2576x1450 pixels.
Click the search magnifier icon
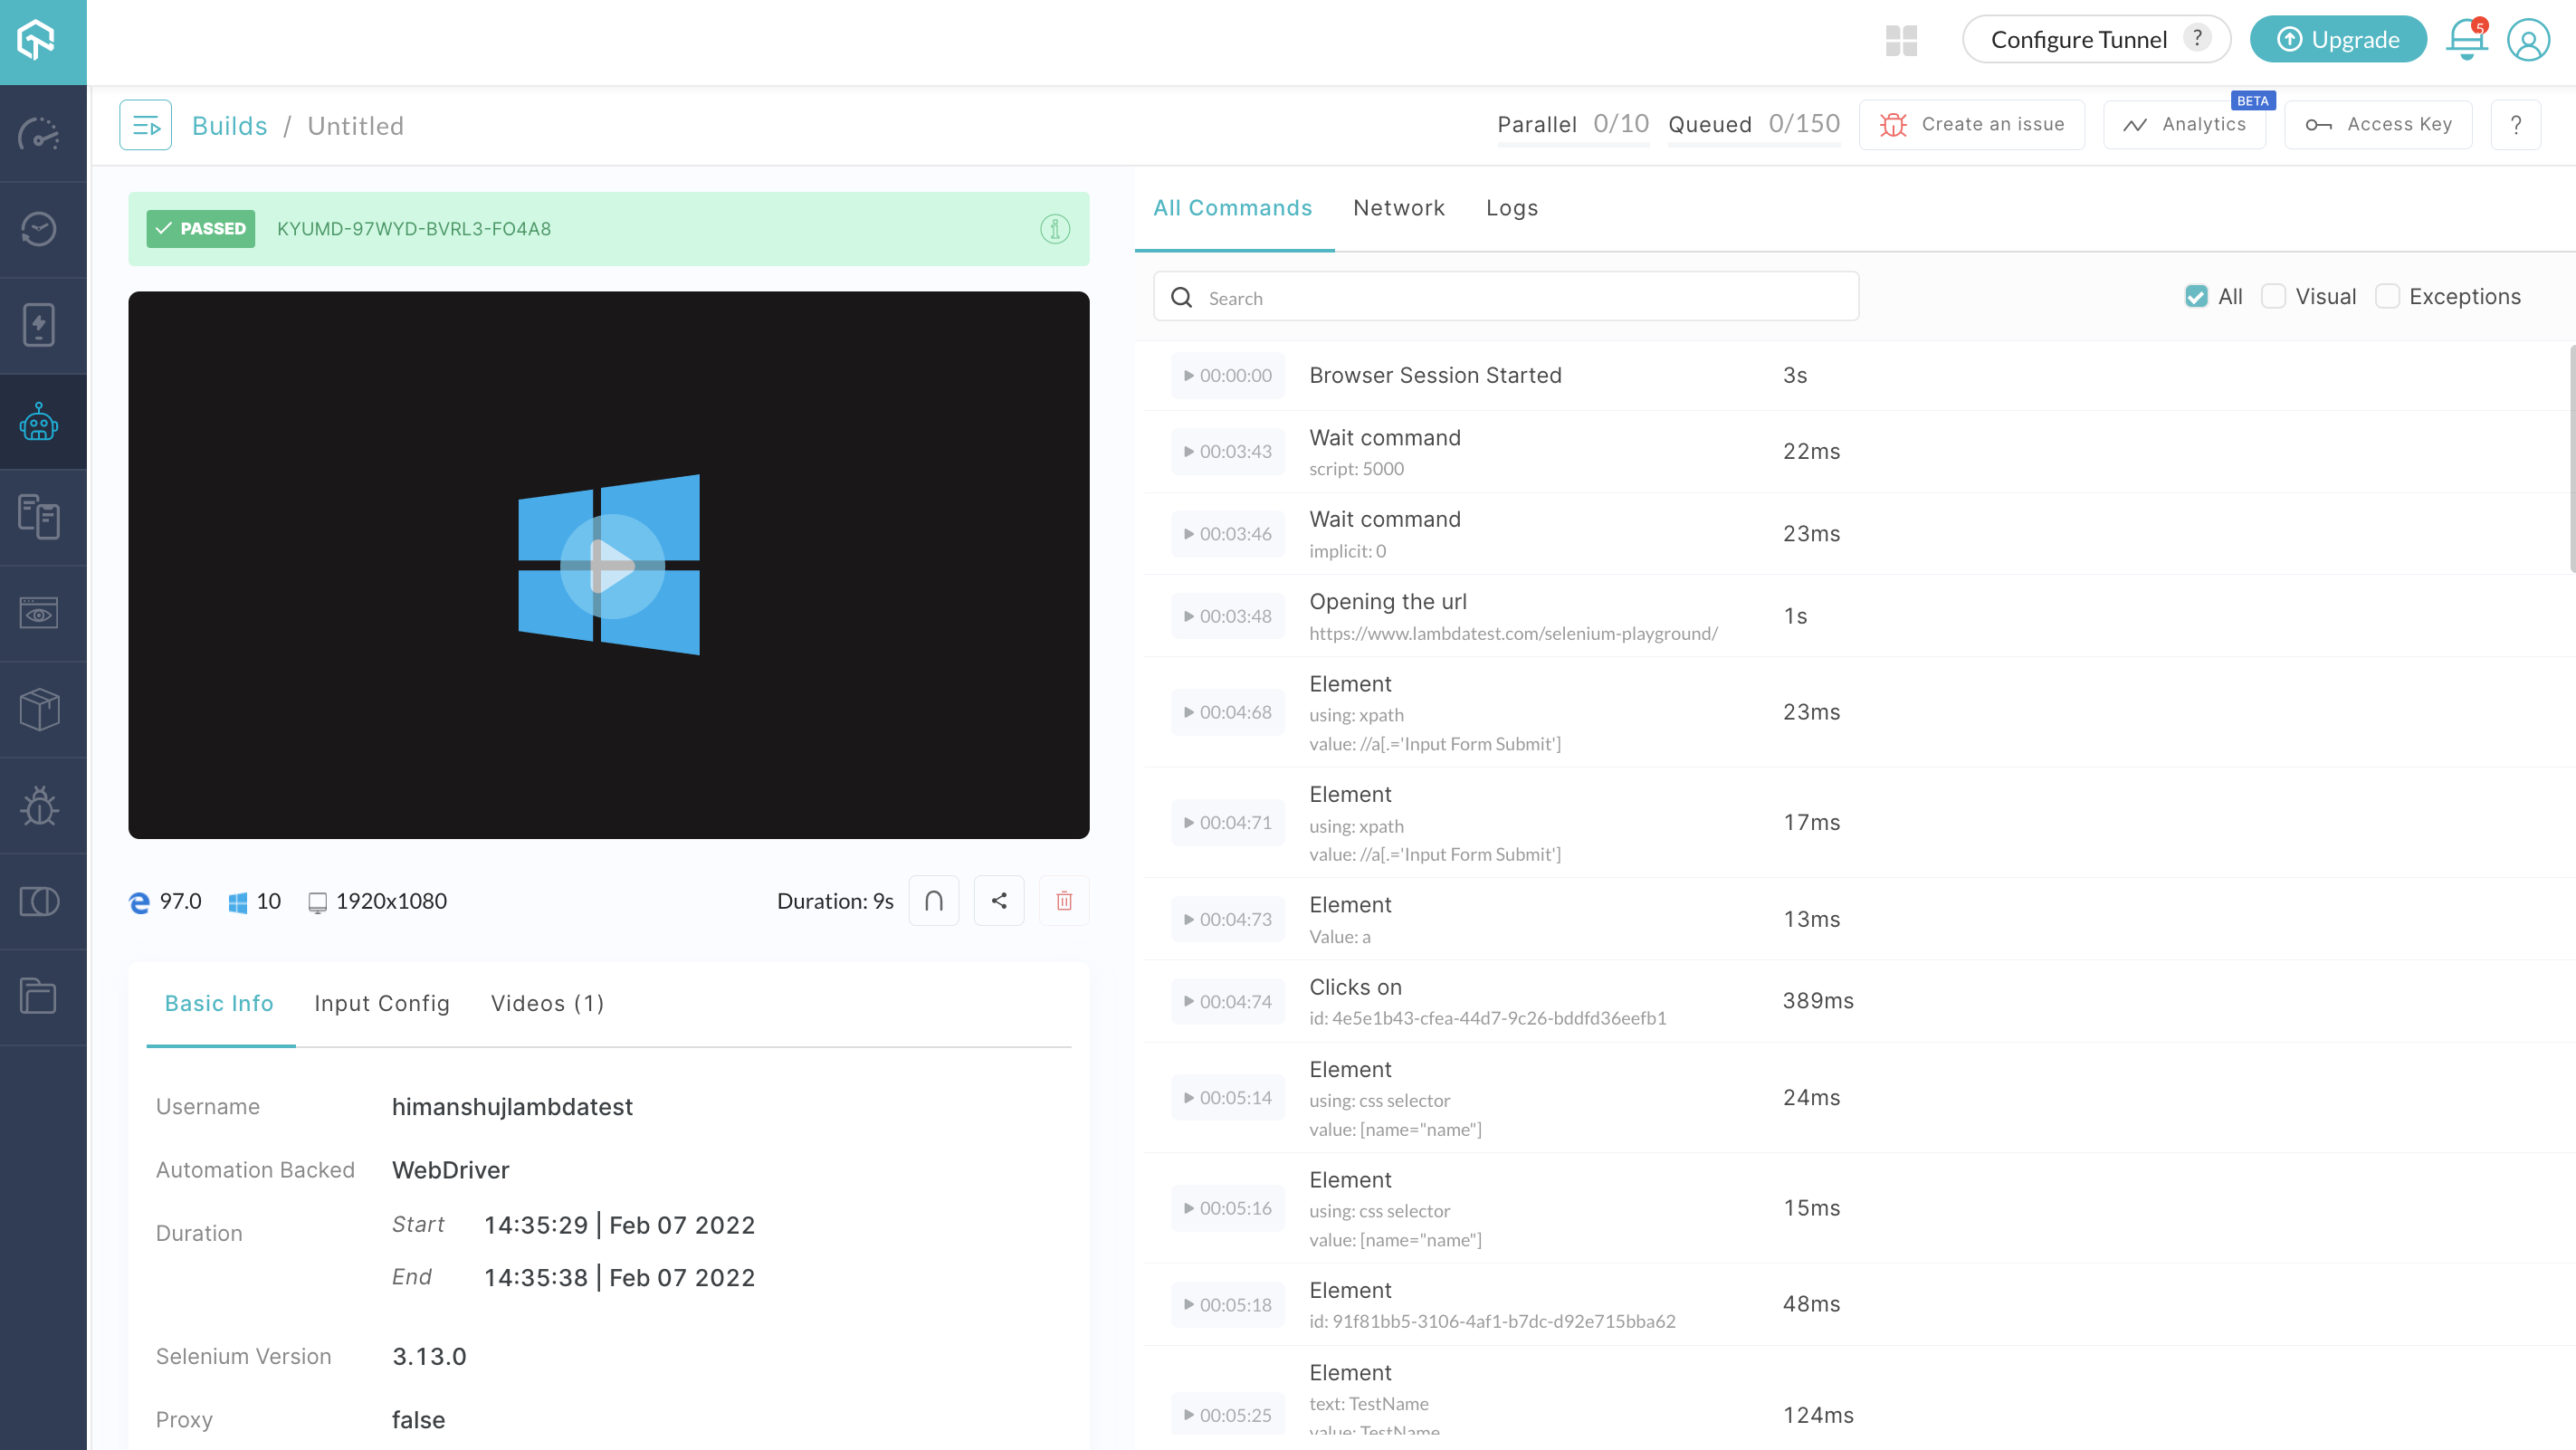tap(1181, 298)
